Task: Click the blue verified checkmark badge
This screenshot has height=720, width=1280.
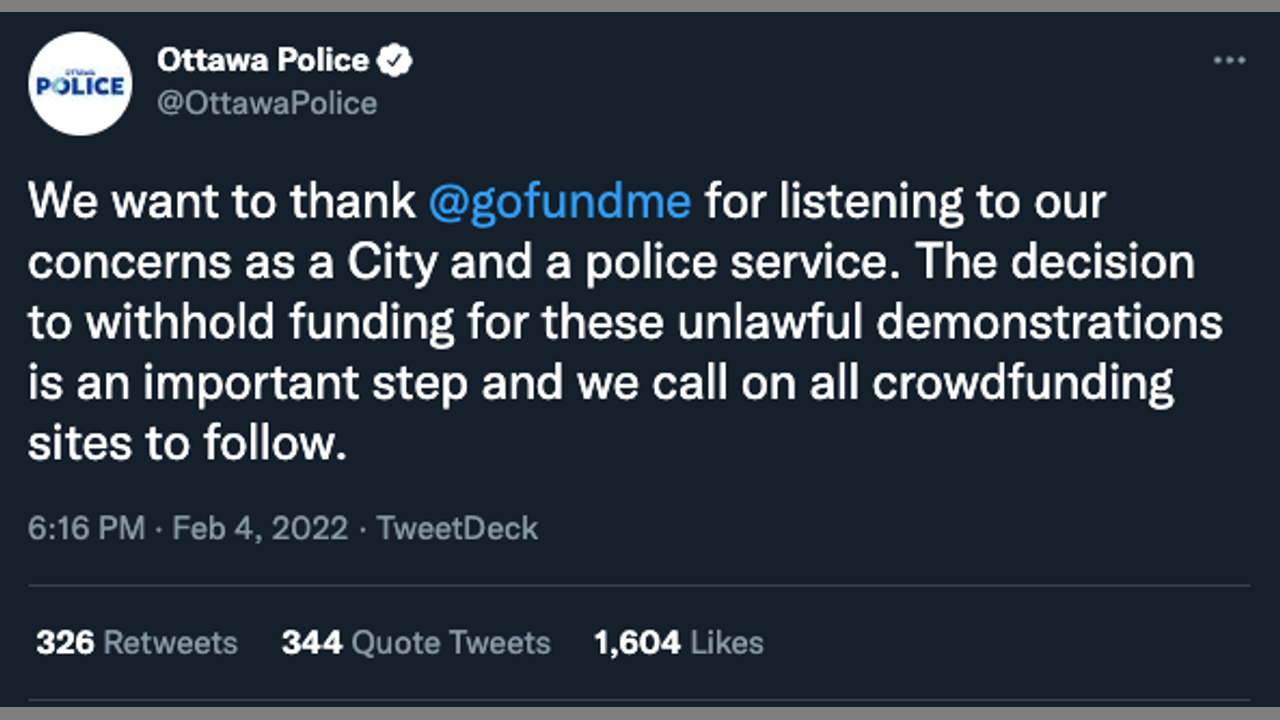Action: pyautogui.click(x=395, y=61)
